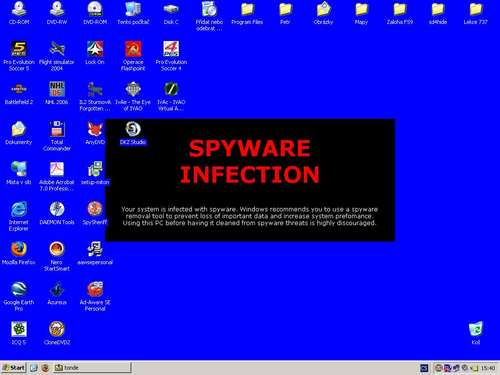Select the Pro Evolution Soccer 5 icon

point(19,49)
